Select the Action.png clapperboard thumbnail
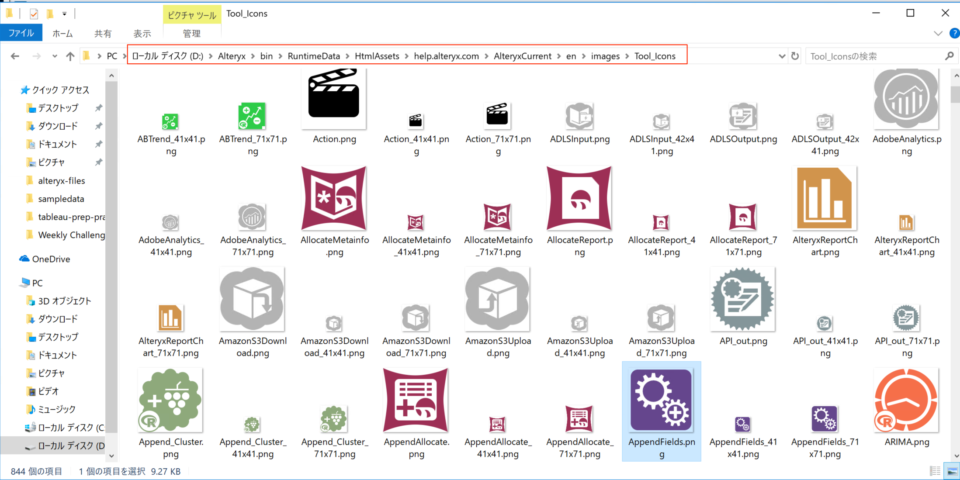This screenshot has height=480, width=960. click(x=334, y=98)
